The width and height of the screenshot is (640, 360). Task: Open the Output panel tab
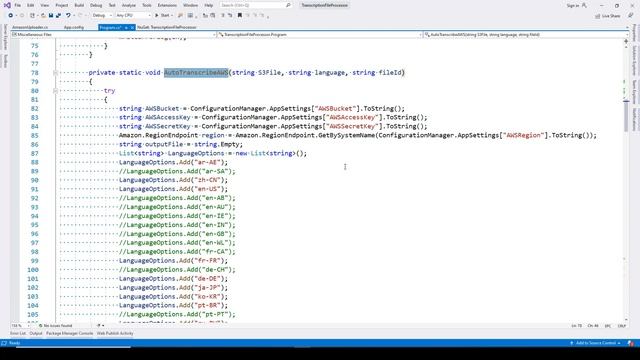coord(36,333)
